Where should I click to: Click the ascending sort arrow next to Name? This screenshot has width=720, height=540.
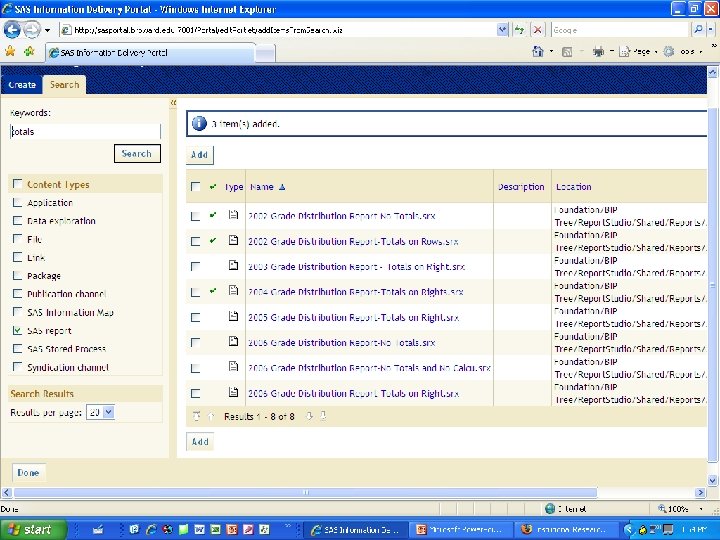point(282,187)
